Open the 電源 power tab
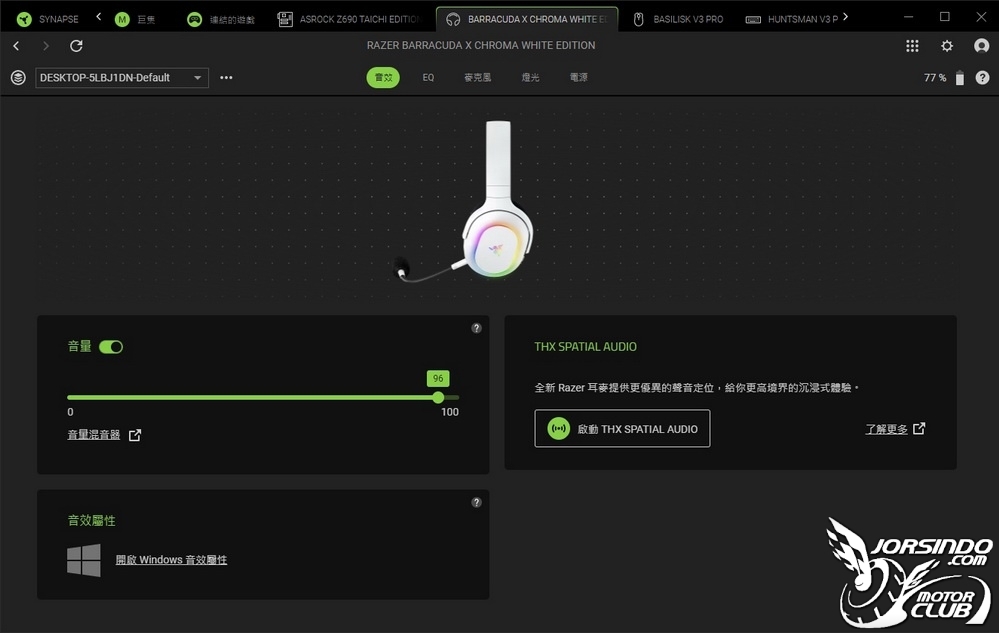The height and width of the screenshot is (633, 999). 579,78
